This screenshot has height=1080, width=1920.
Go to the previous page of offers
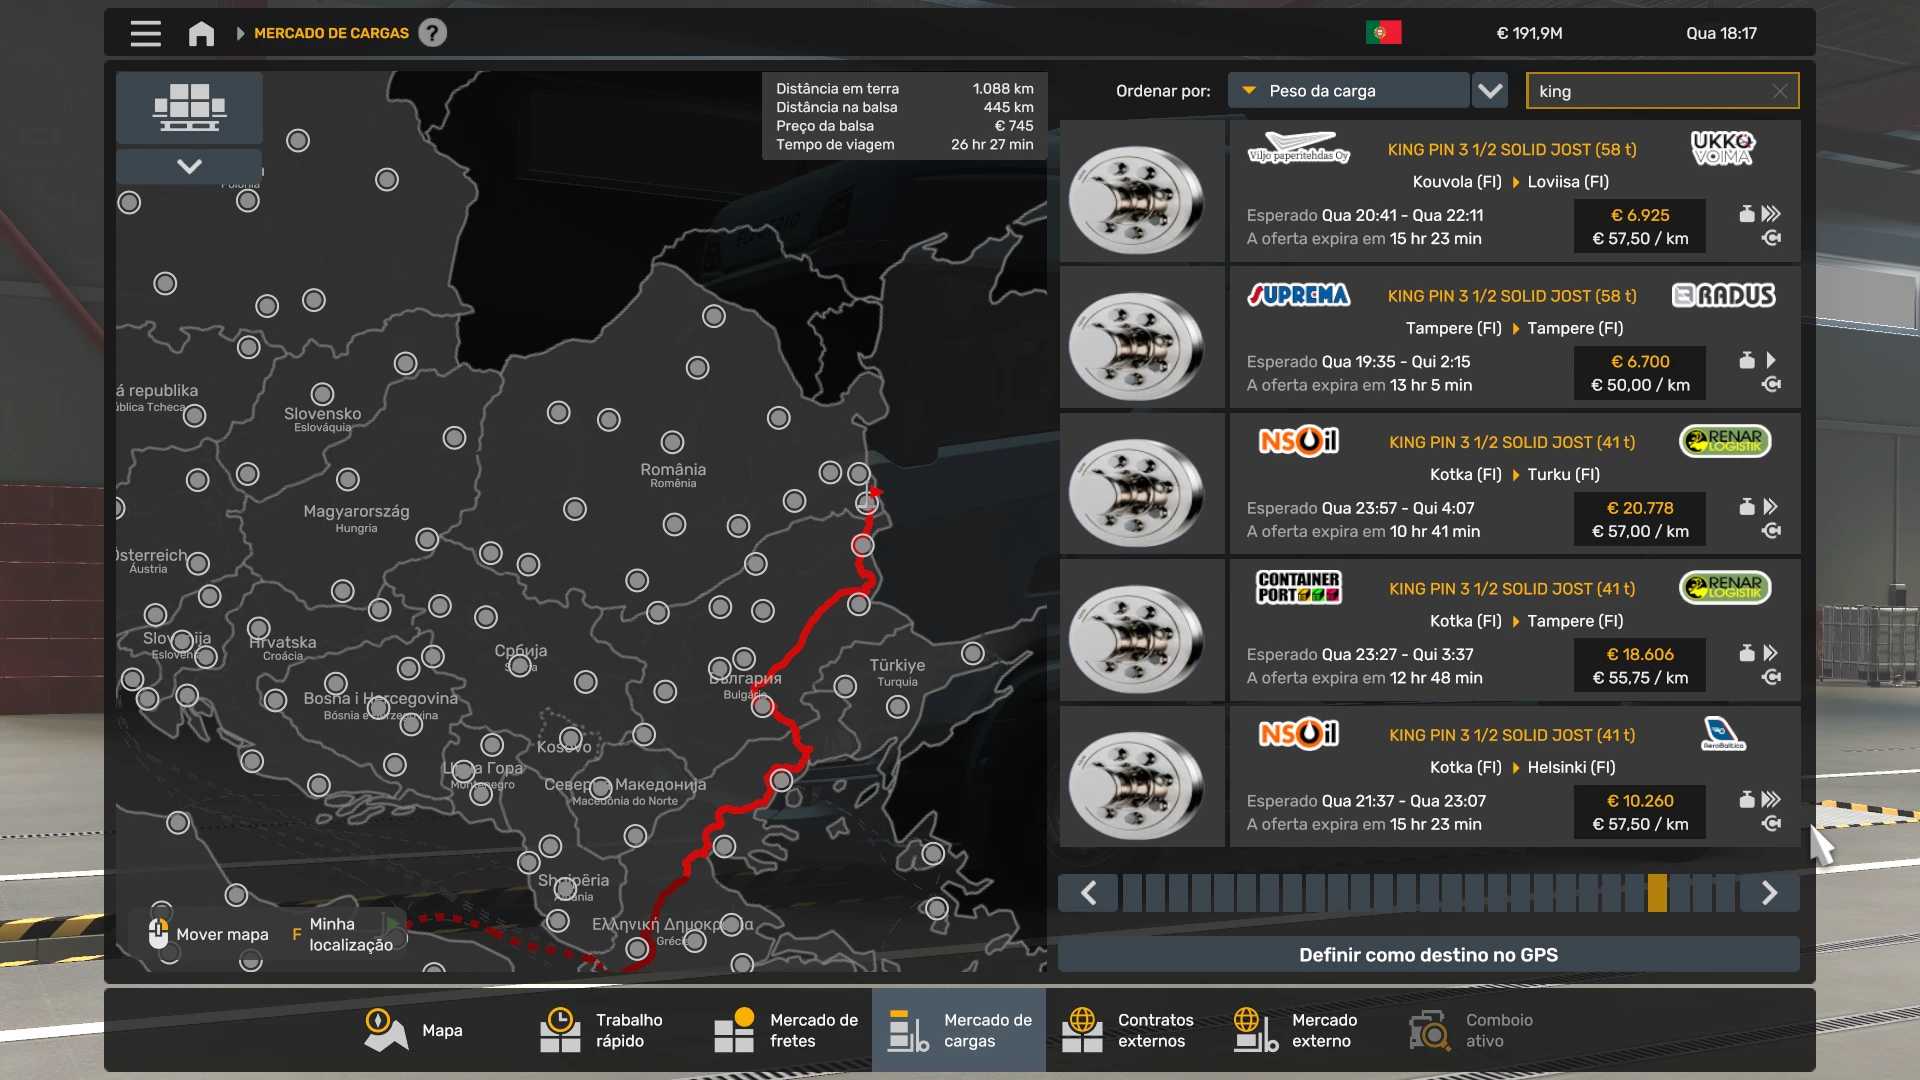pyautogui.click(x=1089, y=893)
